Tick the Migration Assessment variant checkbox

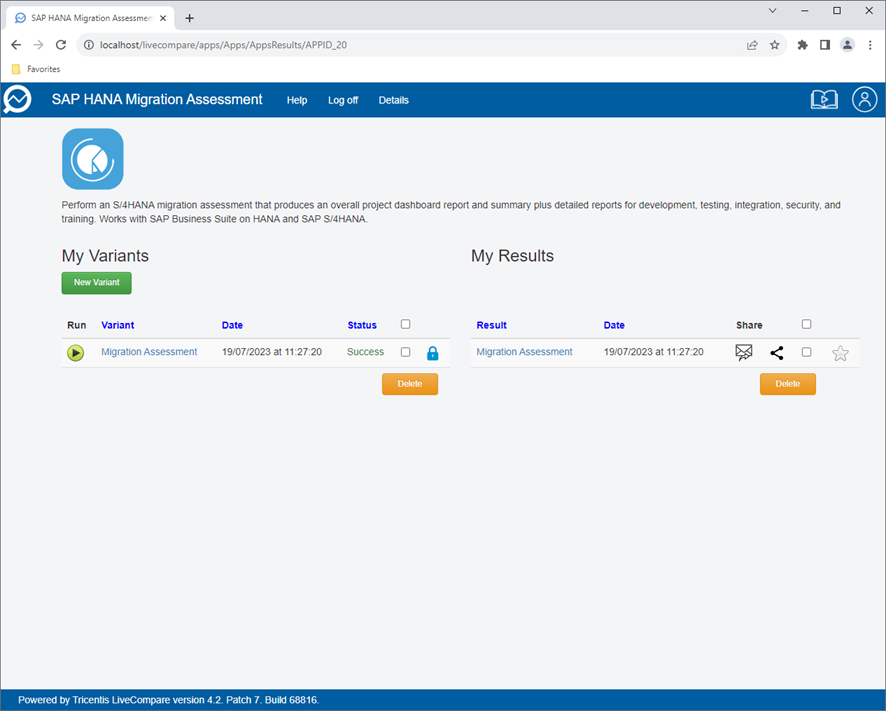405,352
